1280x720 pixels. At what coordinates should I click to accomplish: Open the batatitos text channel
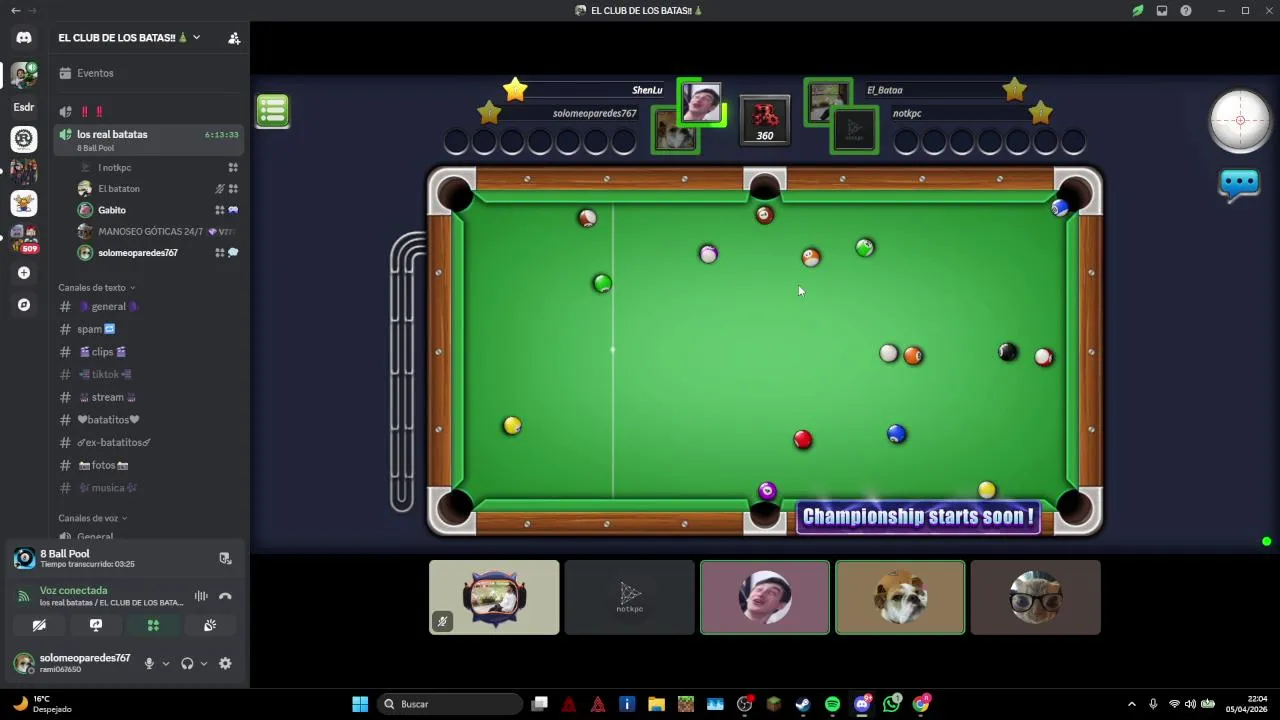[150, 420]
